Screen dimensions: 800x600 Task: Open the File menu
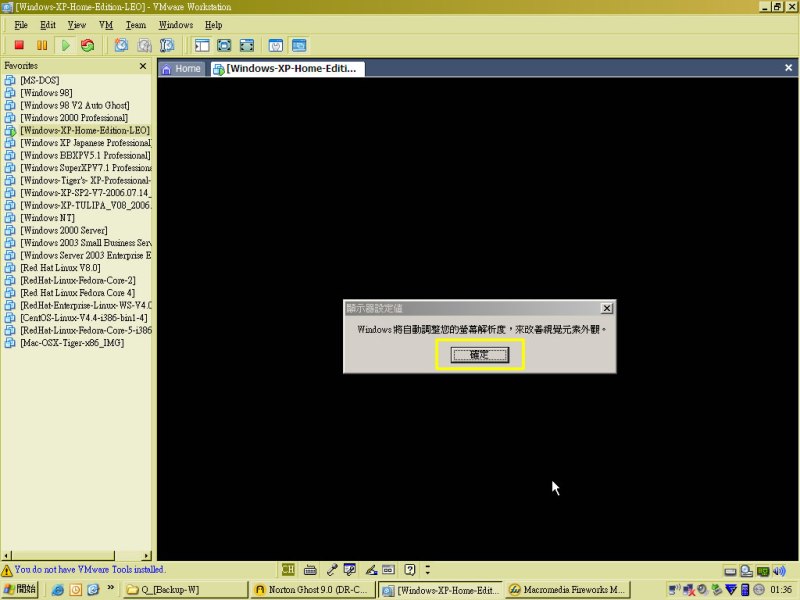click(21, 25)
